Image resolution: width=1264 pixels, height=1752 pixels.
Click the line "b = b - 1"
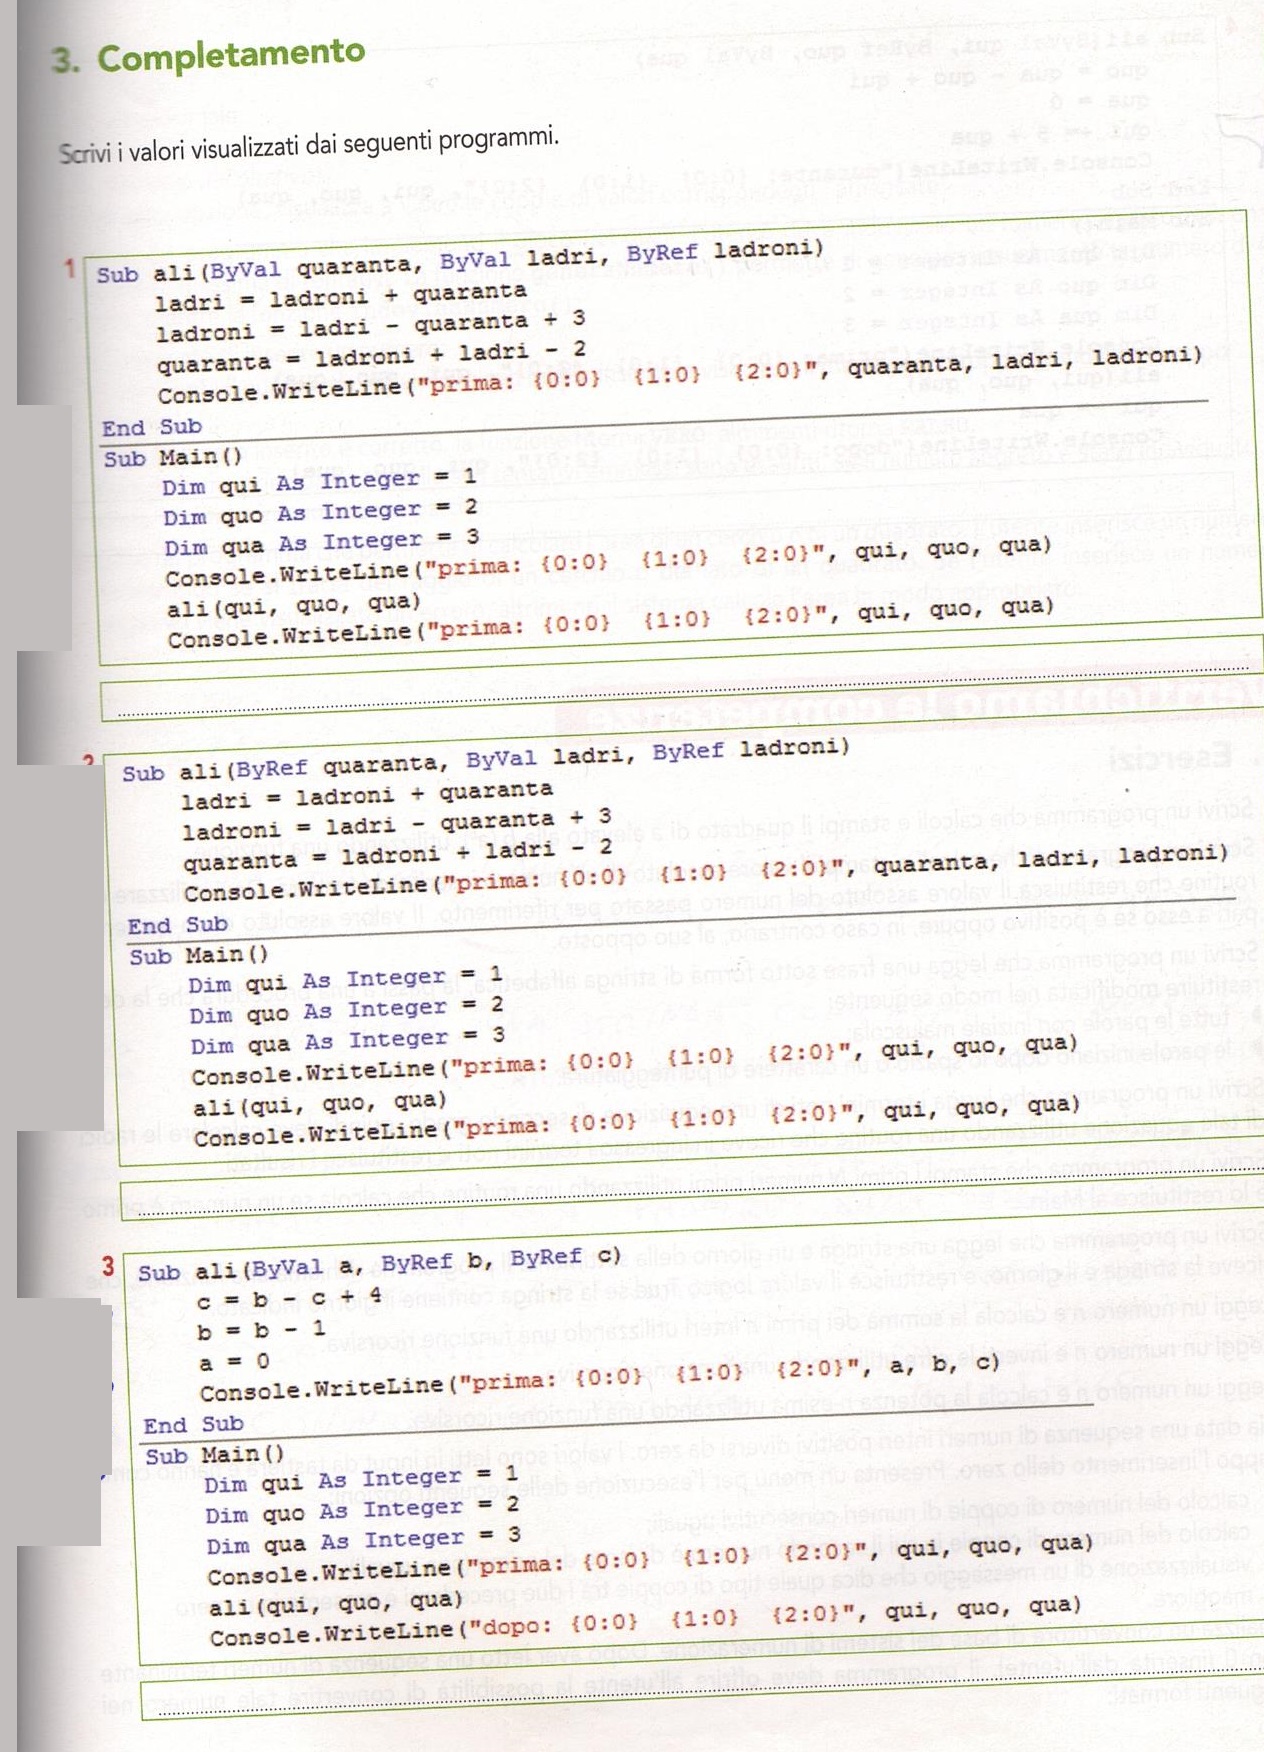[x=261, y=1330]
